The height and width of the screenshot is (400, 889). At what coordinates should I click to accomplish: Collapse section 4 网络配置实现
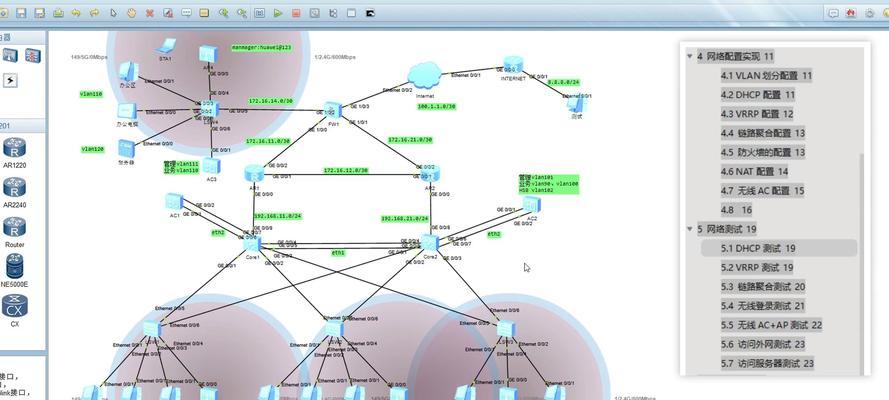click(x=690, y=56)
